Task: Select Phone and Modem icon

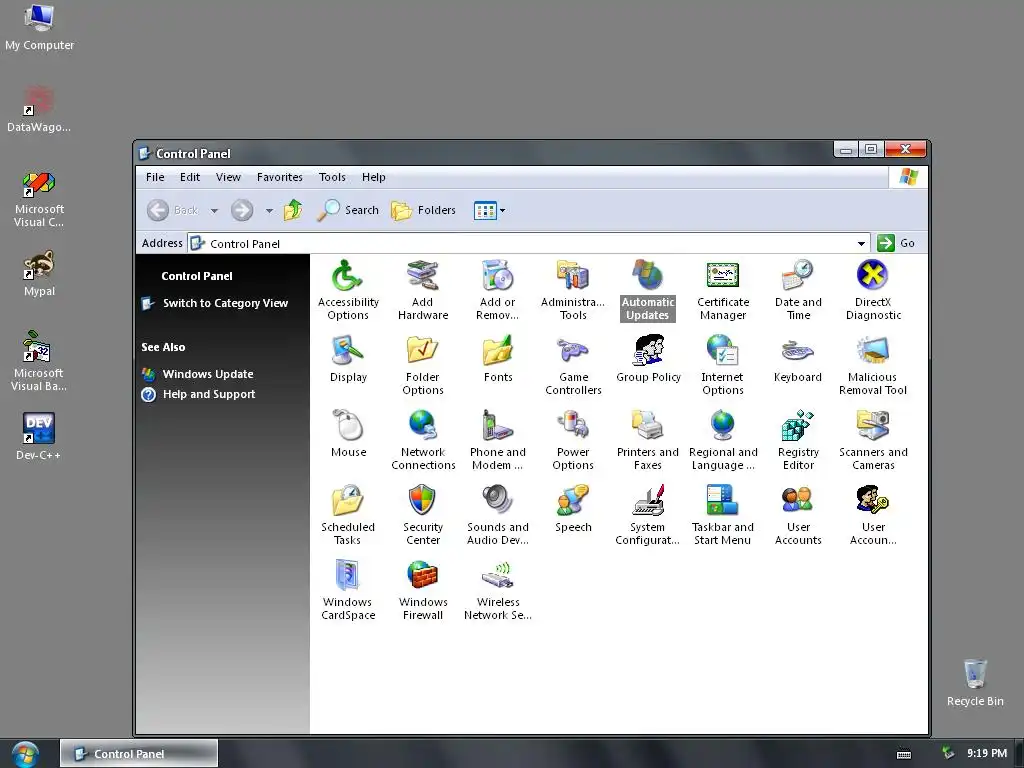Action: (x=498, y=440)
